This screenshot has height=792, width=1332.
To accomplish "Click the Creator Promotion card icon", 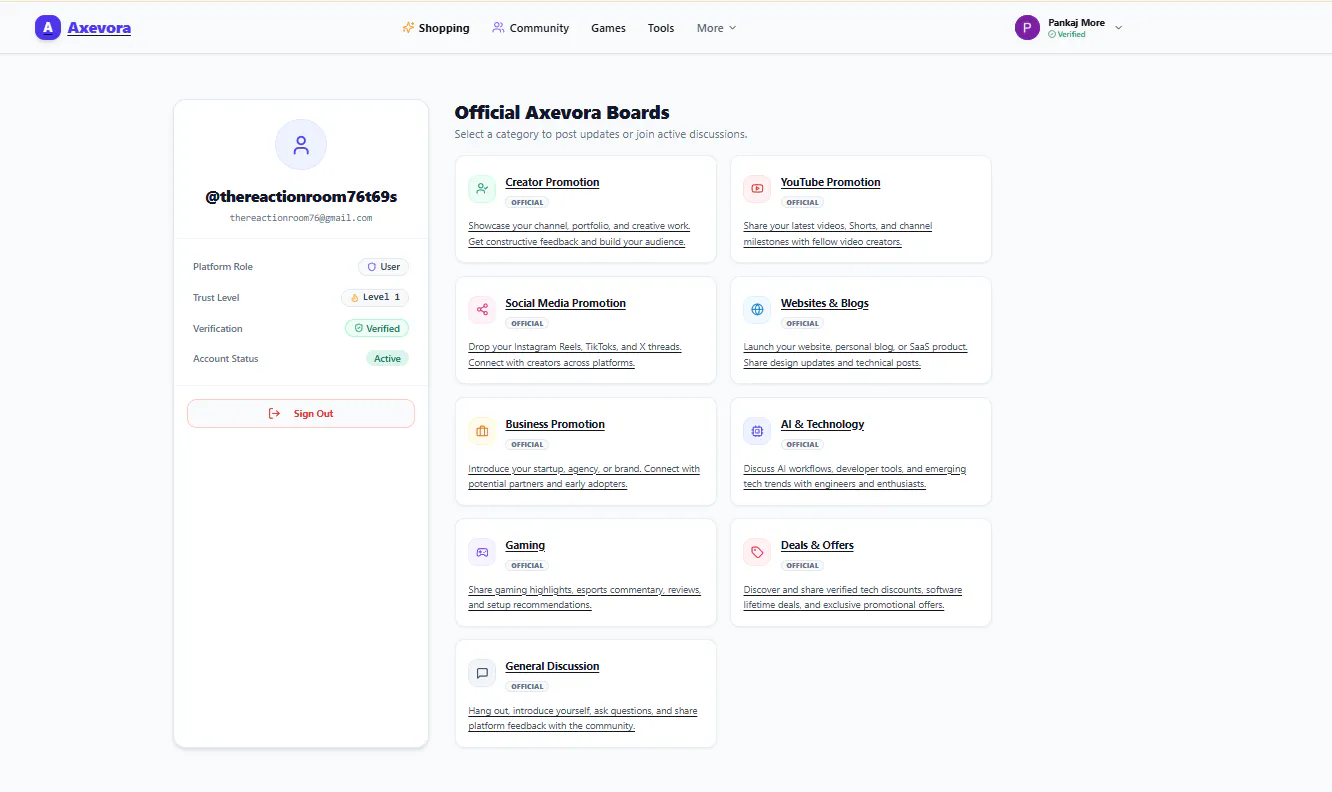I will point(482,189).
